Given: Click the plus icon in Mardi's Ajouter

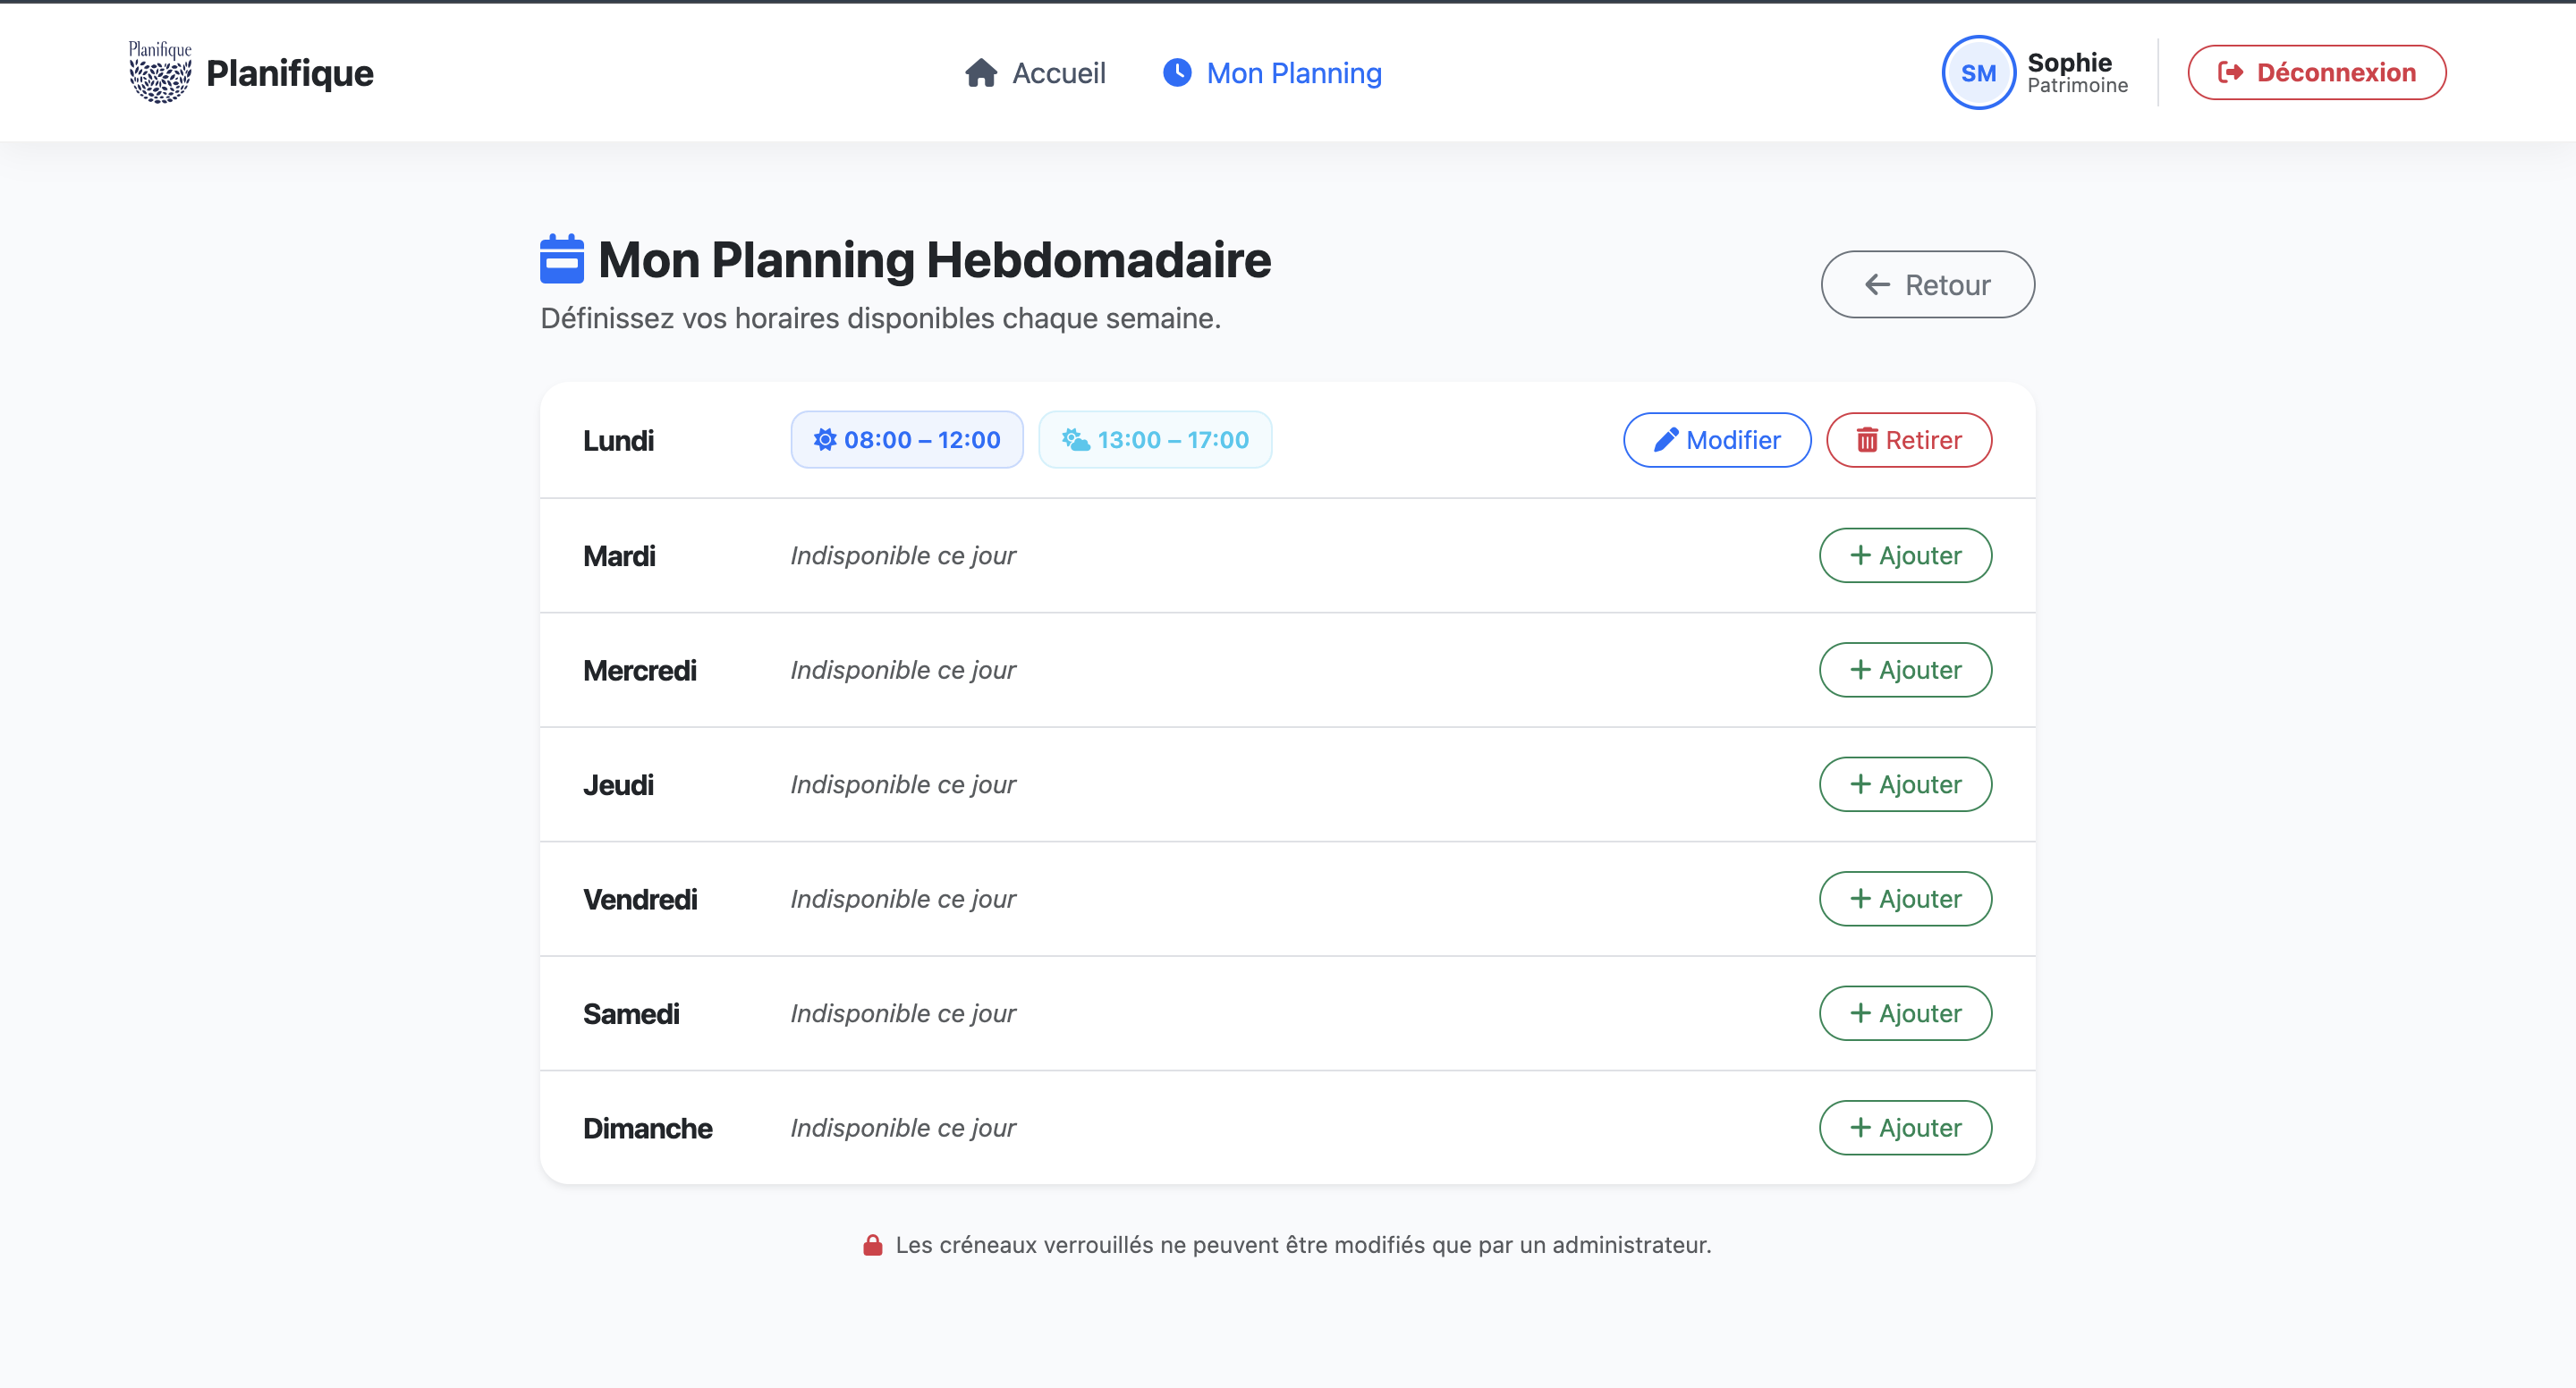Looking at the screenshot, I should [1860, 555].
